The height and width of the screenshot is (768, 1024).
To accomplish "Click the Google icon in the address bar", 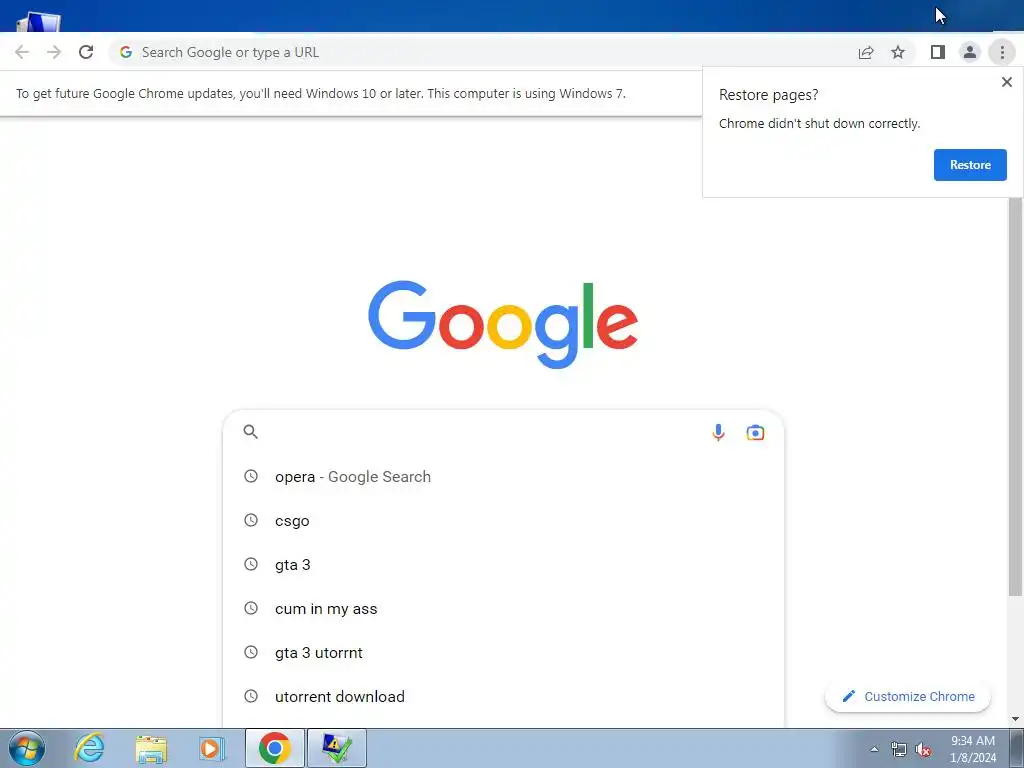I will coord(126,52).
